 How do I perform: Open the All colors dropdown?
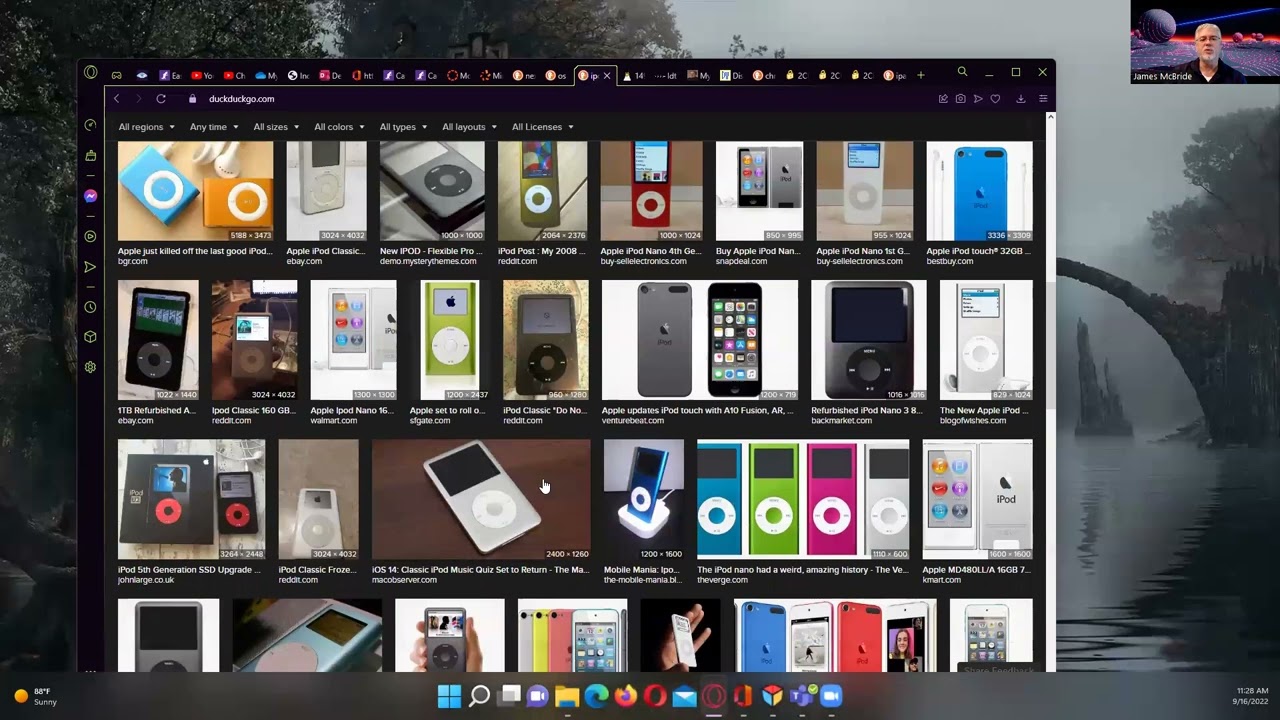(339, 127)
